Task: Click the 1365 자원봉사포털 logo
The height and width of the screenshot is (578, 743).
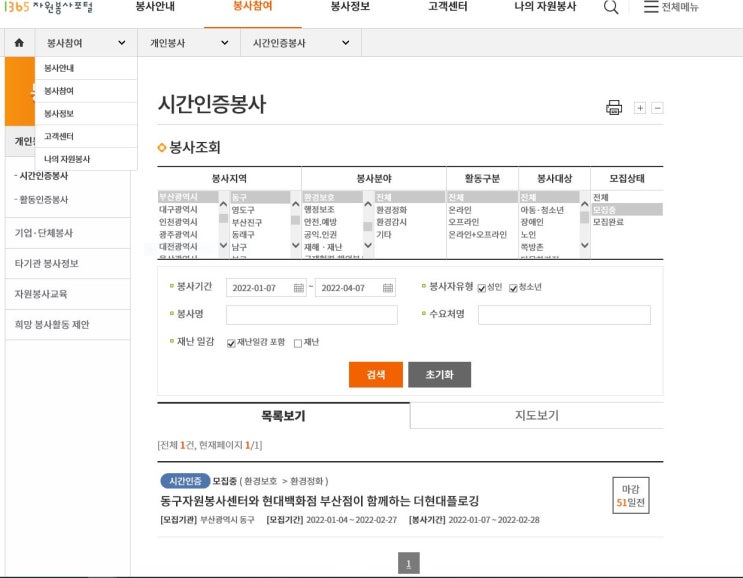Action: (48, 7)
